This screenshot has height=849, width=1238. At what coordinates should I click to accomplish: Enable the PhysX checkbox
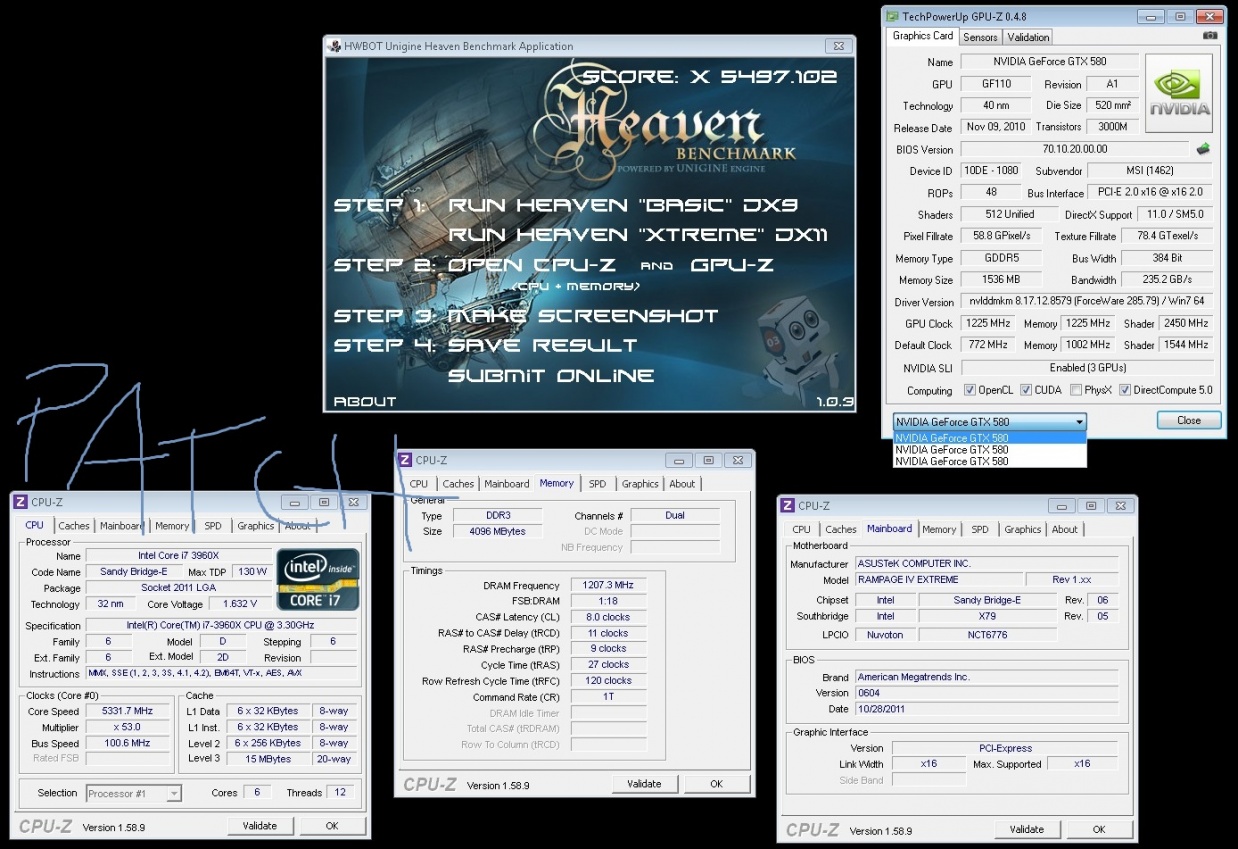click(x=1075, y=390)
